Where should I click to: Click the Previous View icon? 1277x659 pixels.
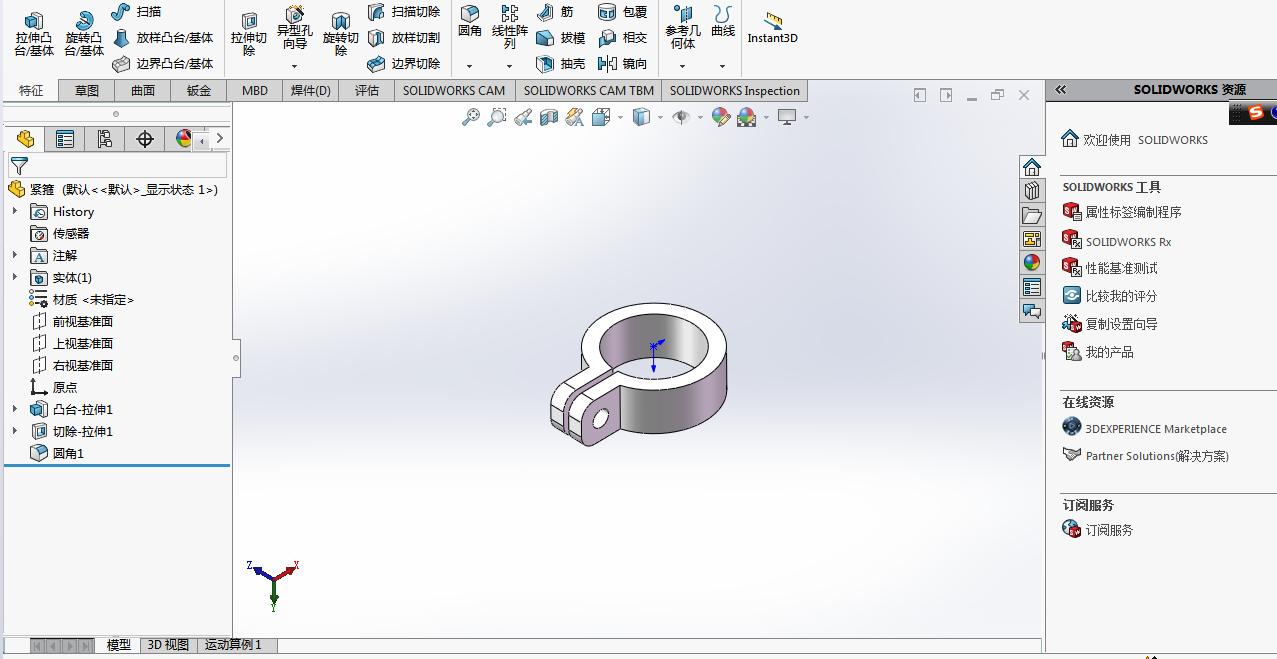[x=523, y=117]
